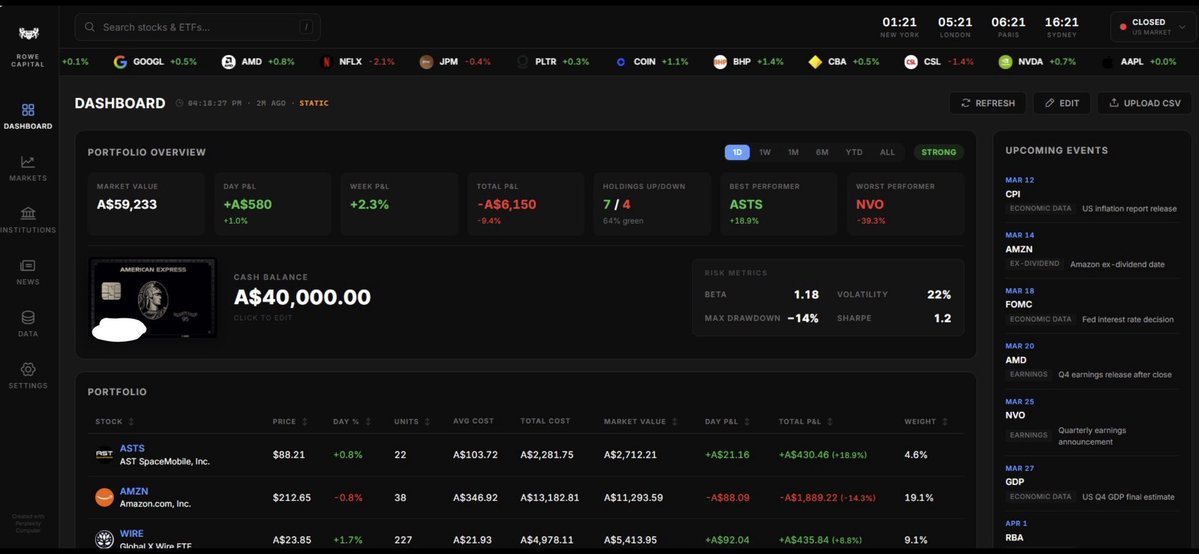Click the clock icon beside dashboard timestamp
Screen dimensions: 1199x554
pos(179,103)
